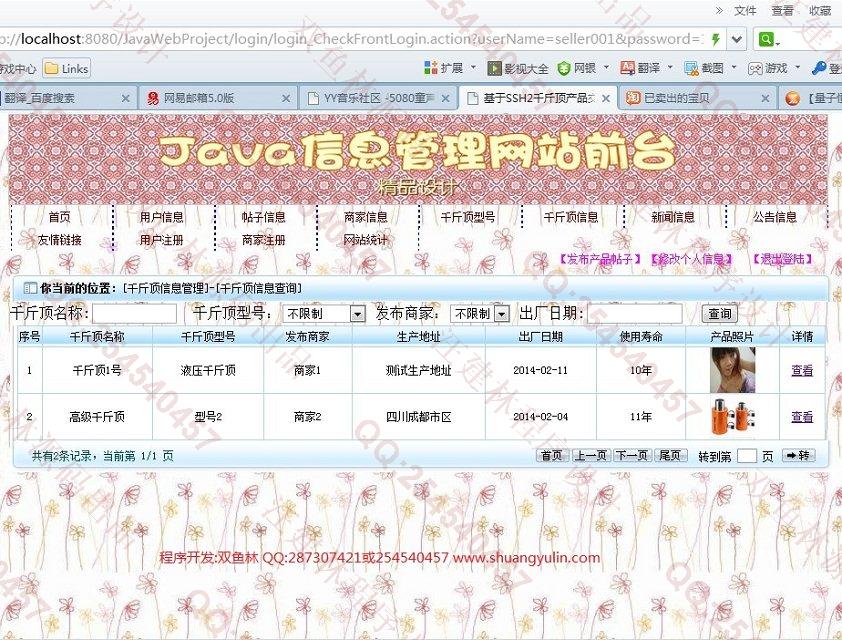The width and height of the screenshot is (842, 640).
Task: Click the 尾页 button
Action: click(x=670, y=455)
